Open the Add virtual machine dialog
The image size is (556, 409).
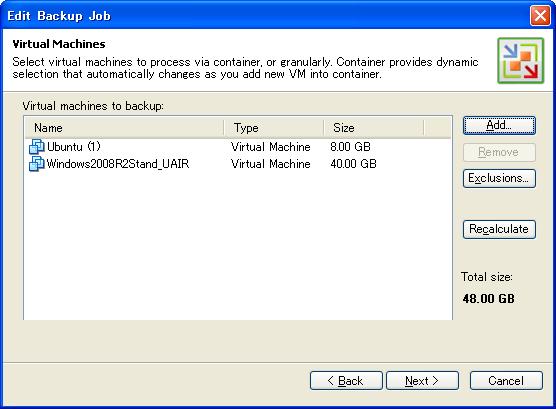499,126
